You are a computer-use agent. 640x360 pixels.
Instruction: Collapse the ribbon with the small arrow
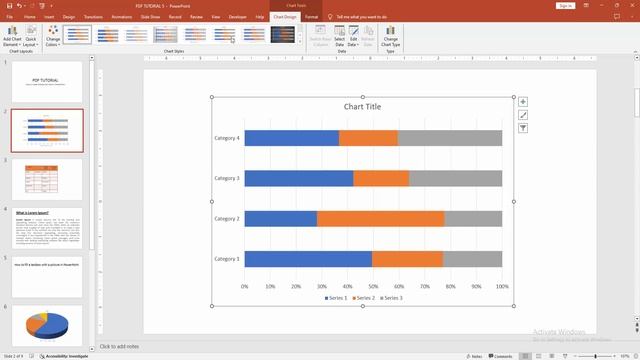635,51
